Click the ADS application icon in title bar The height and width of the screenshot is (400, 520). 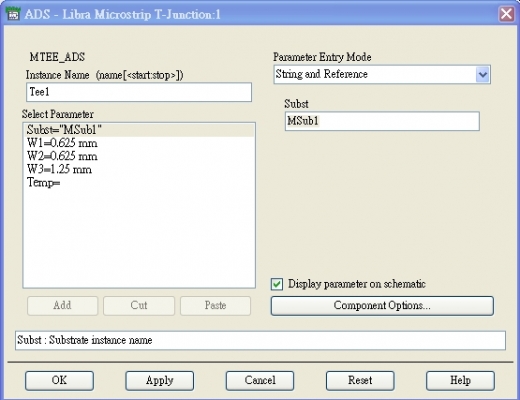13,14
